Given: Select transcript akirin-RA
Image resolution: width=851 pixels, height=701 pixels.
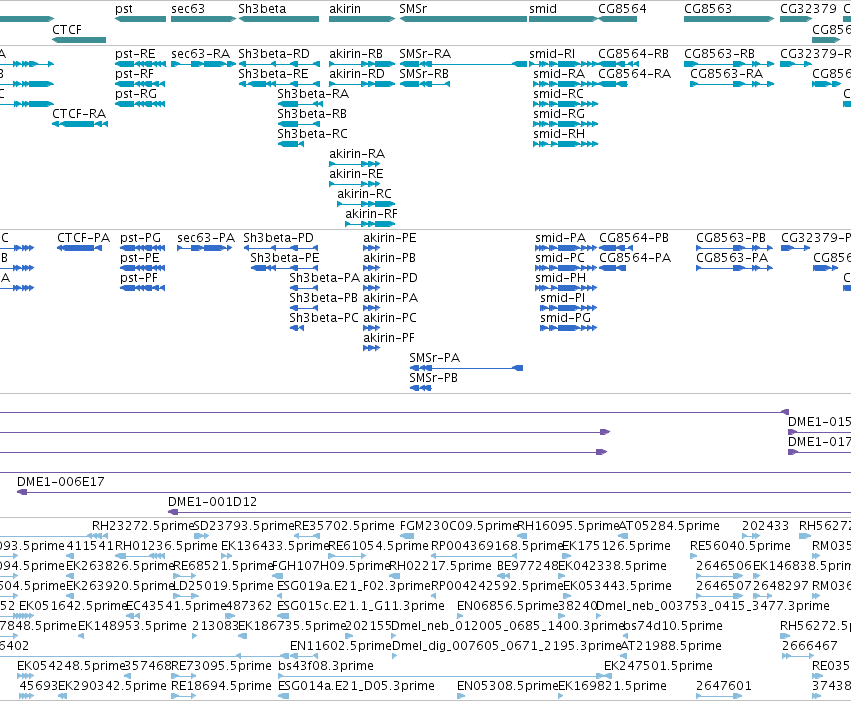Looking at the screenshot, I should [355, 164].
